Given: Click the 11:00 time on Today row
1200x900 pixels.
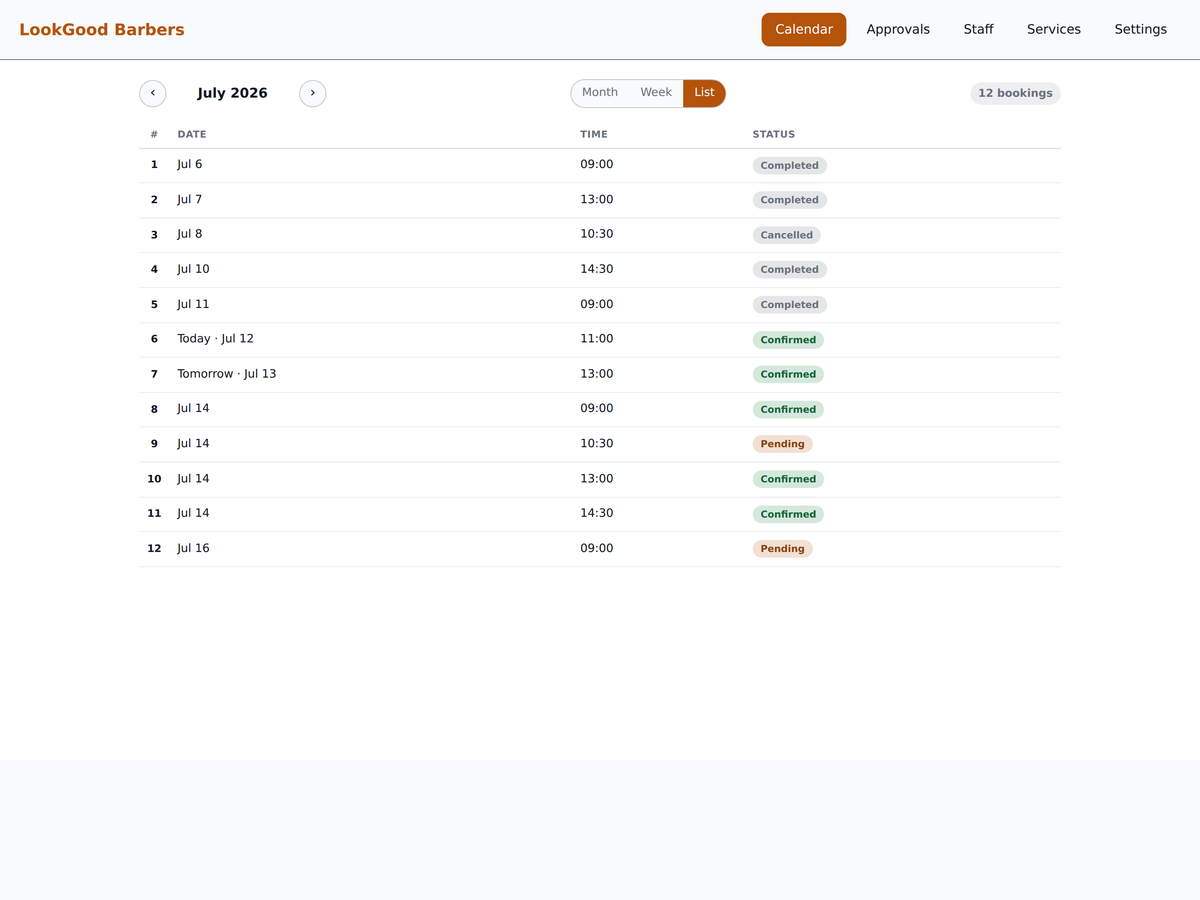Looking at the screenshot, I should (597, 339).
